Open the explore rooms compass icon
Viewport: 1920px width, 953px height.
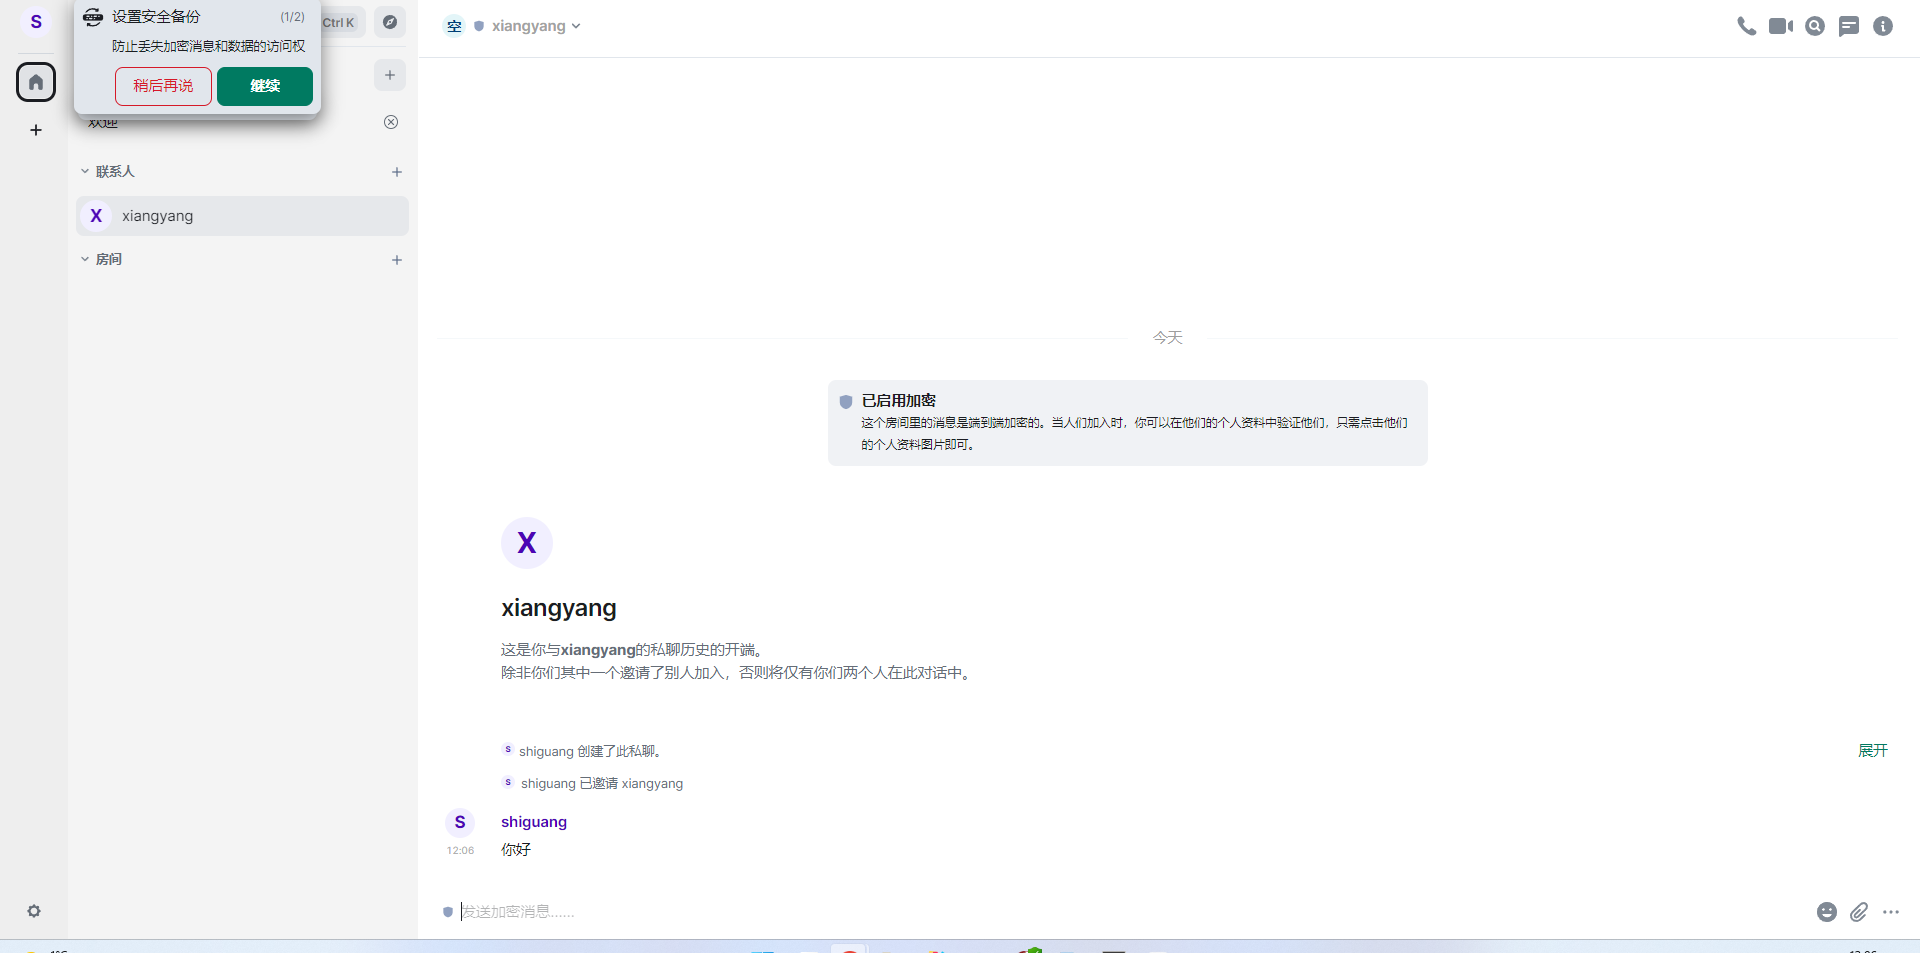click(390, 22)
